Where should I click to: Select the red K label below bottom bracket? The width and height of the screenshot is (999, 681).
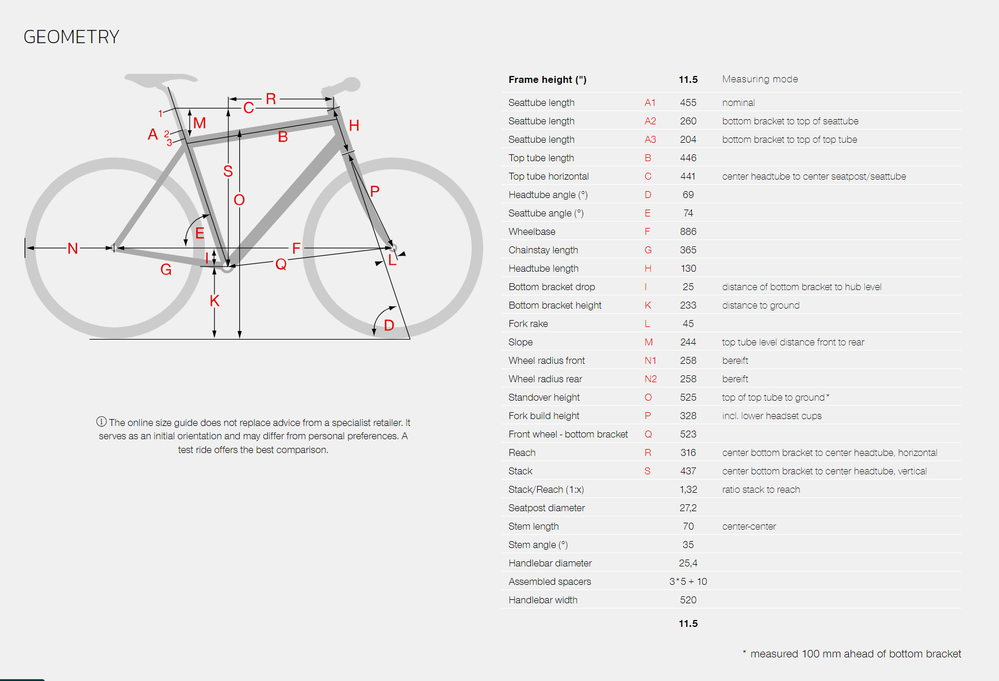click(x=214, y=301)
